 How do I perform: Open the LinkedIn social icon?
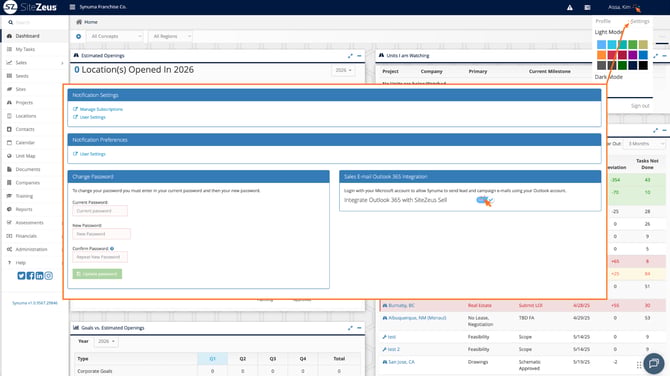click(x=39, y=276)
